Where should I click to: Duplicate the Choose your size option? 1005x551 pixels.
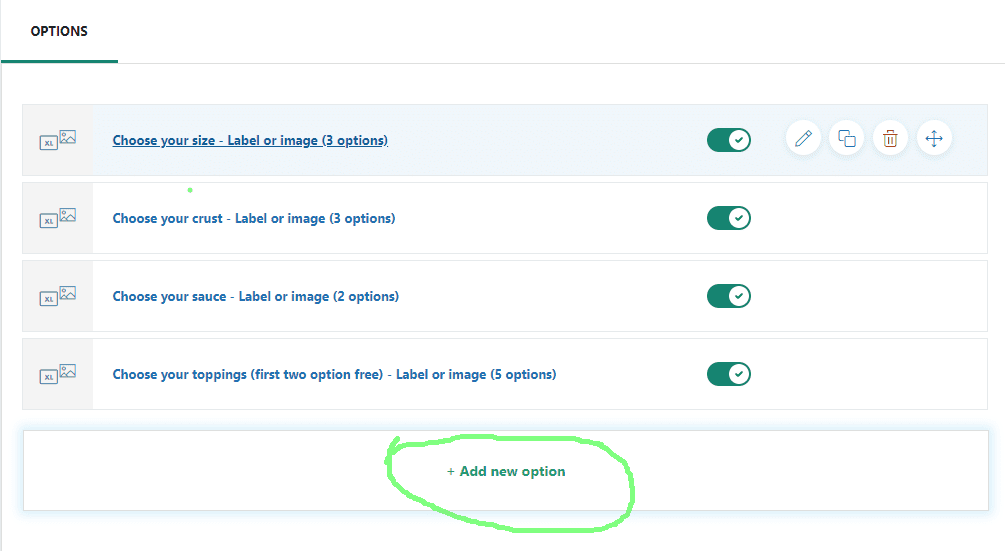click(847, 138)
